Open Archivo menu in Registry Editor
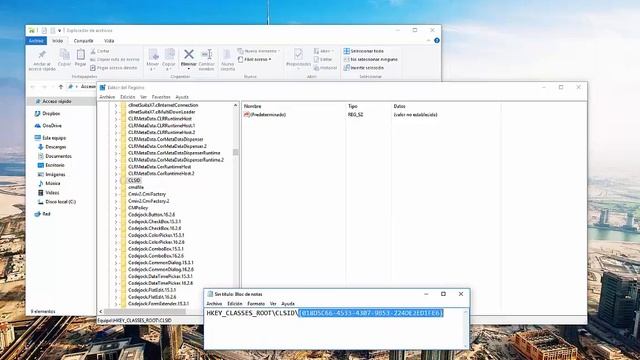This screenshot has height=360, width=640. 107,97
